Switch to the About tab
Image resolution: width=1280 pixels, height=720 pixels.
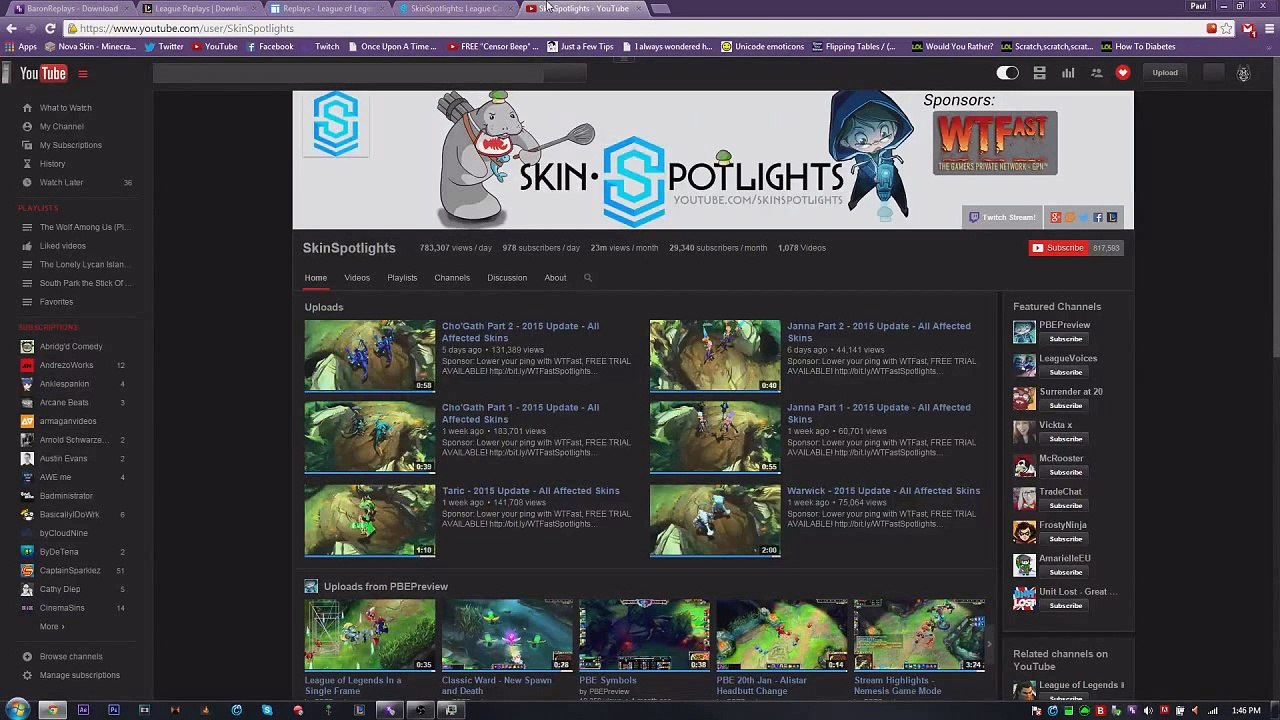click(x=555, y=278)
